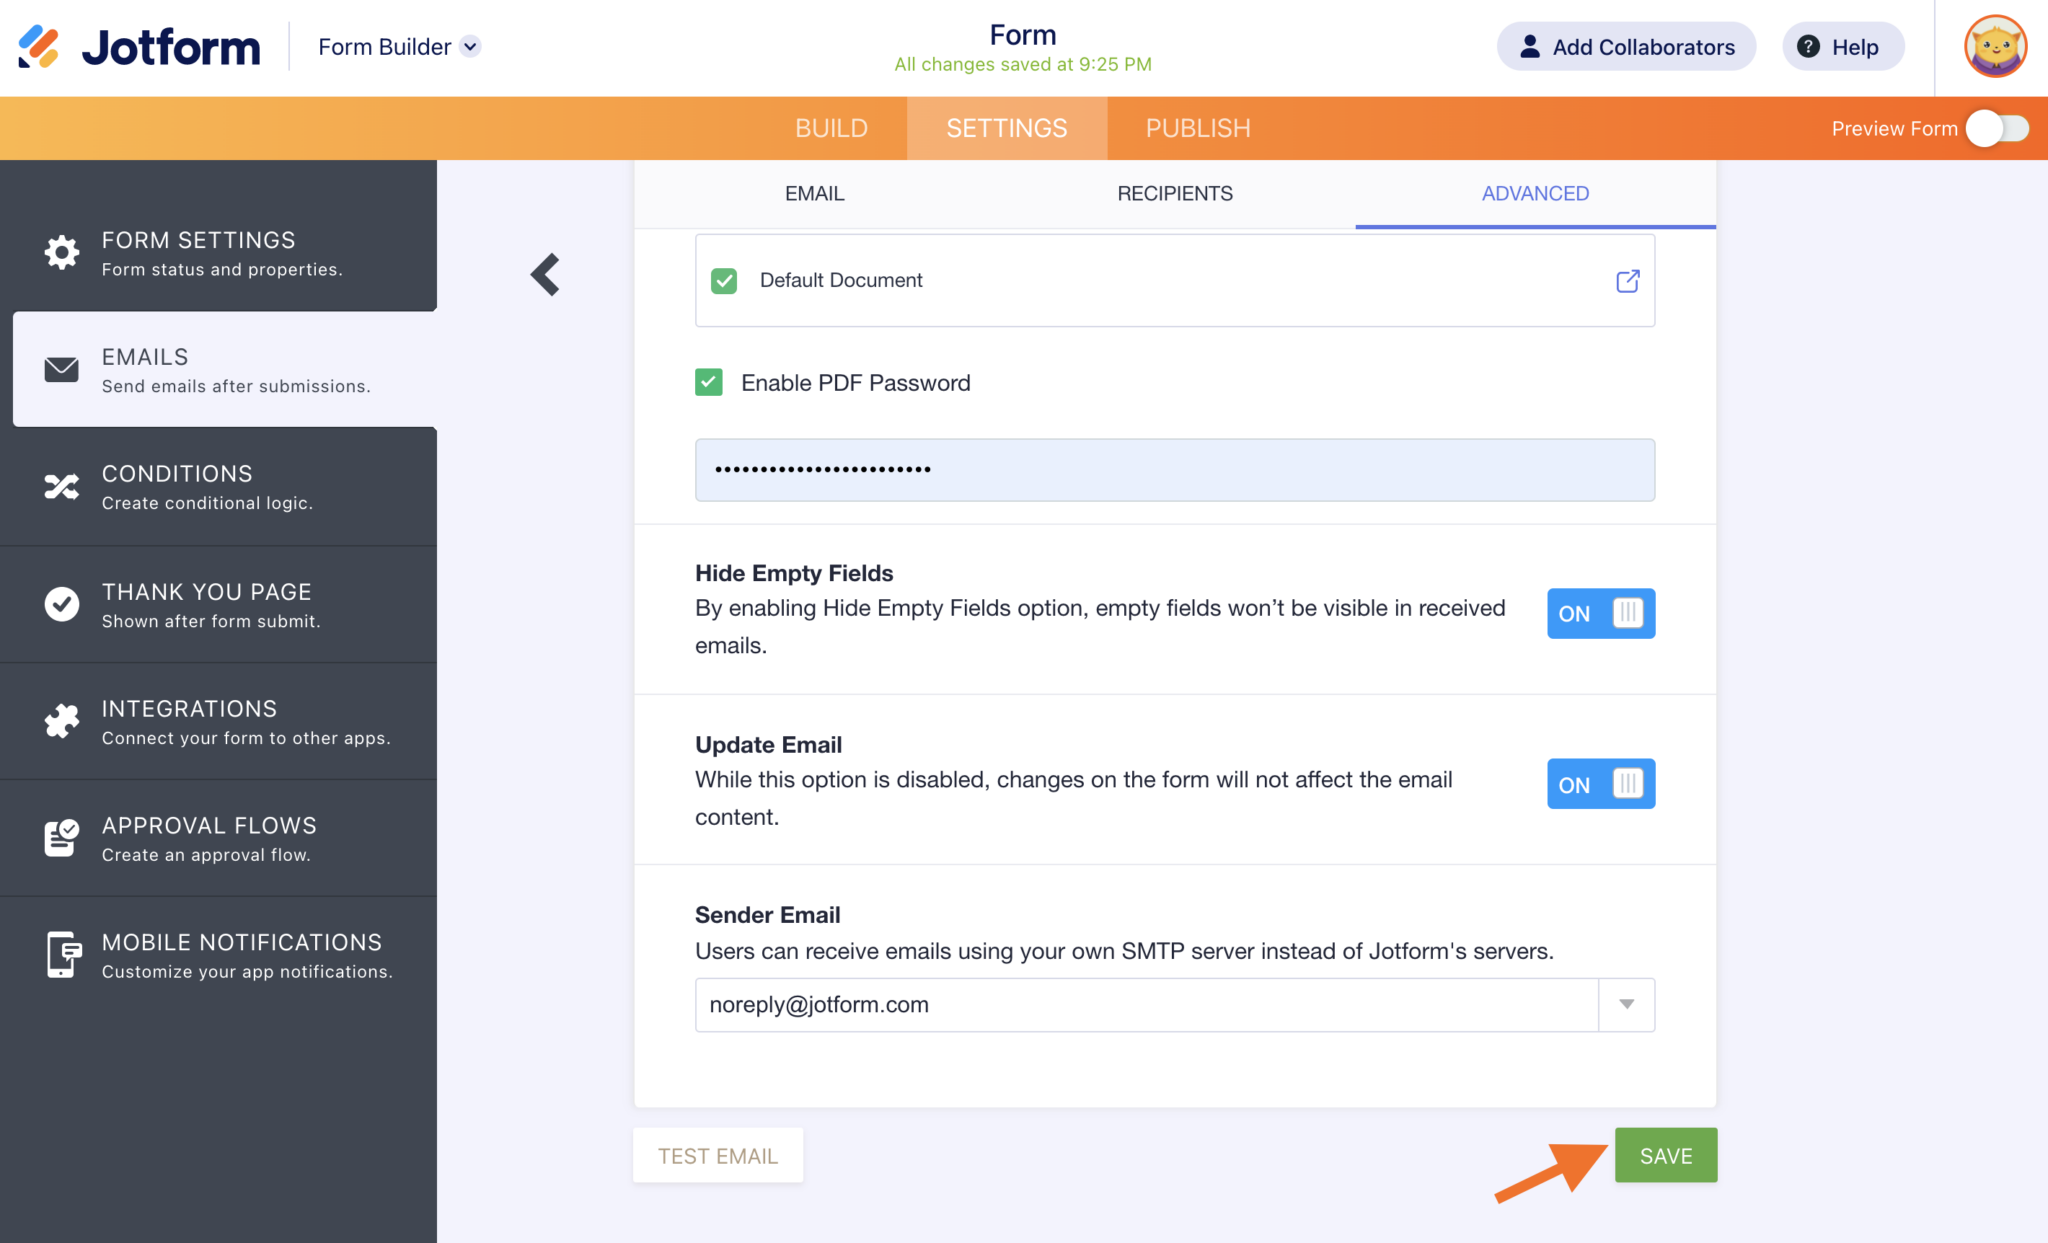Expand the Form Builder dropdown
The image size is (2048, 1243).
[470, 46]
